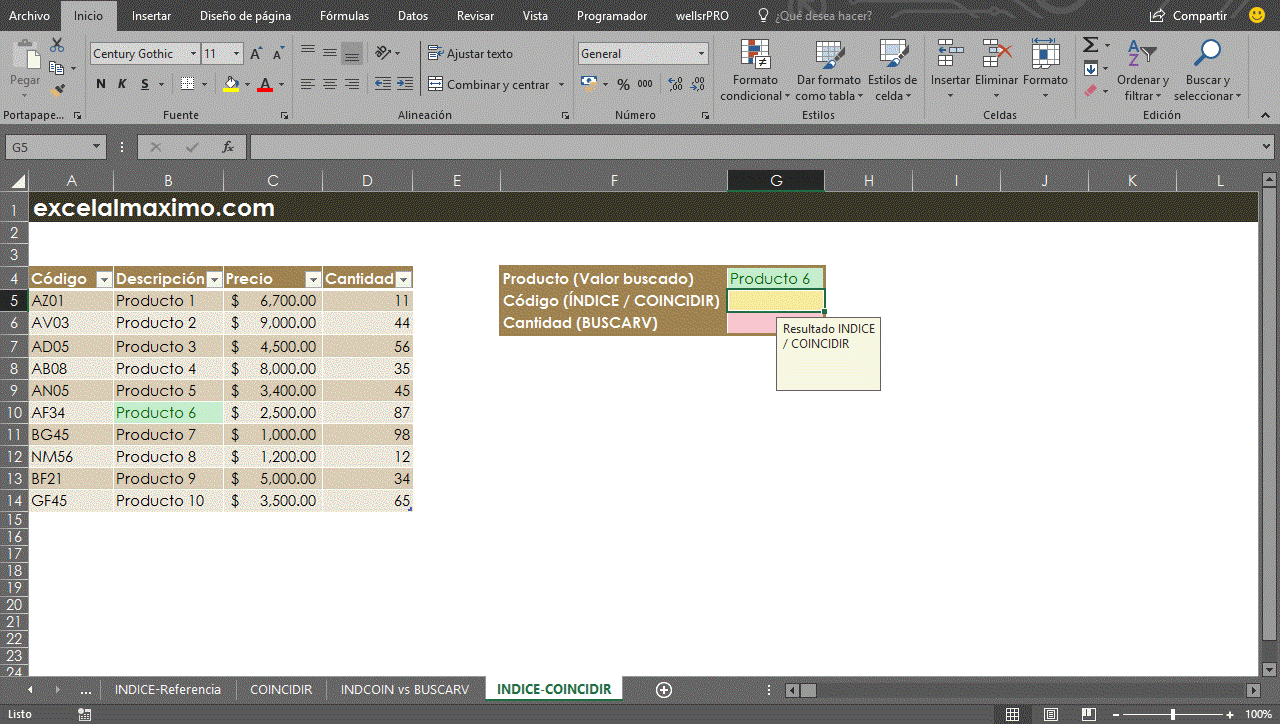
Task: Open the Código column filter
Action: (104, 278)
